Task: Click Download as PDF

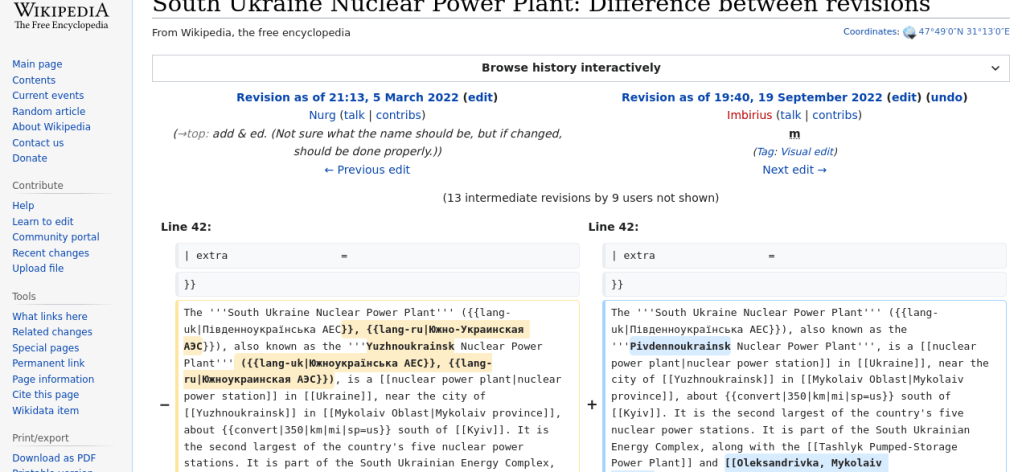Action: [x=54, y=458]
